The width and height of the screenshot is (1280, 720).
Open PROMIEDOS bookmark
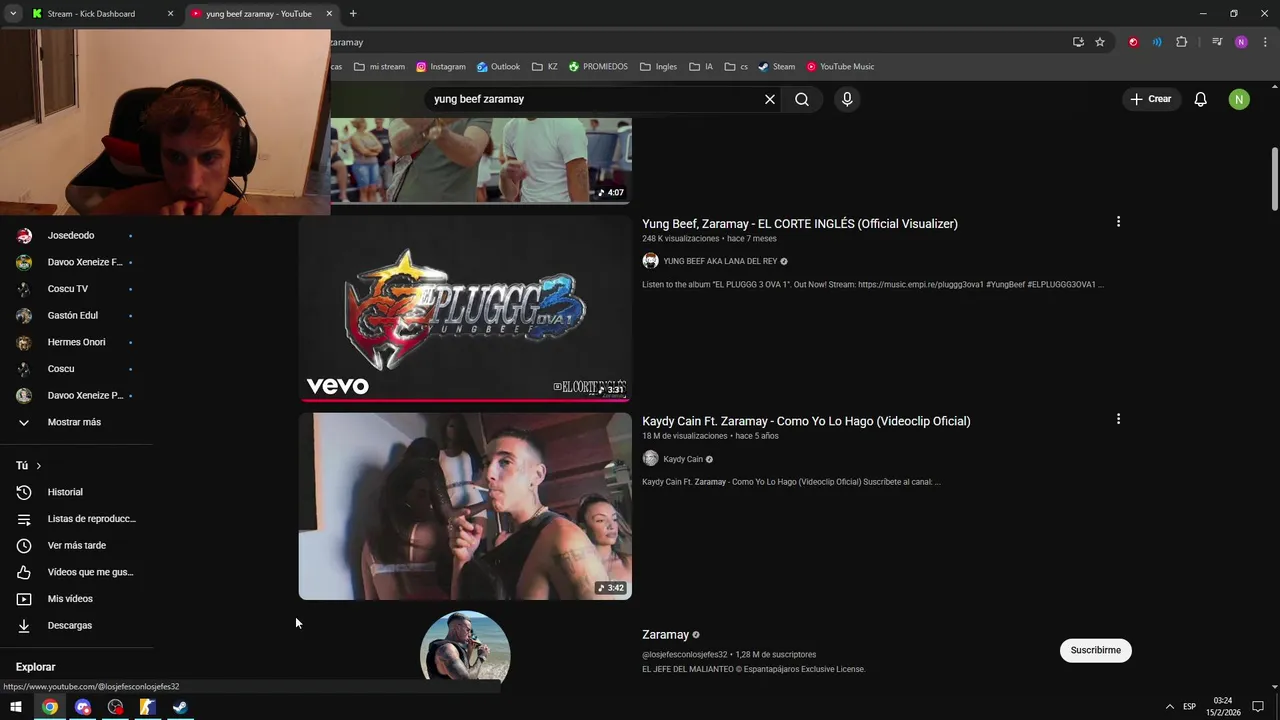(598, 67)
